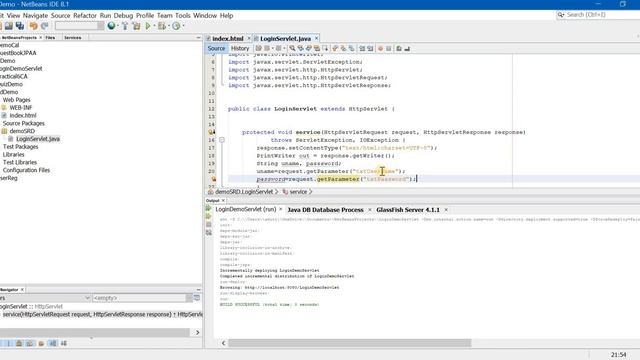Screen dimensions: 640x360
Task: Click the lightbulb hint on line 15
Action: (x=211, y=132)
